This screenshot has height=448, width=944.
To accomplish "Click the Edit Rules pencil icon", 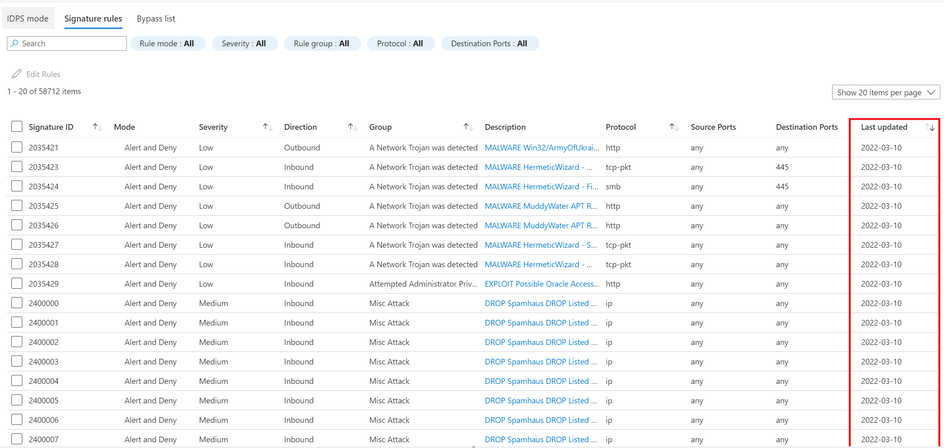I will pos(17,74).
